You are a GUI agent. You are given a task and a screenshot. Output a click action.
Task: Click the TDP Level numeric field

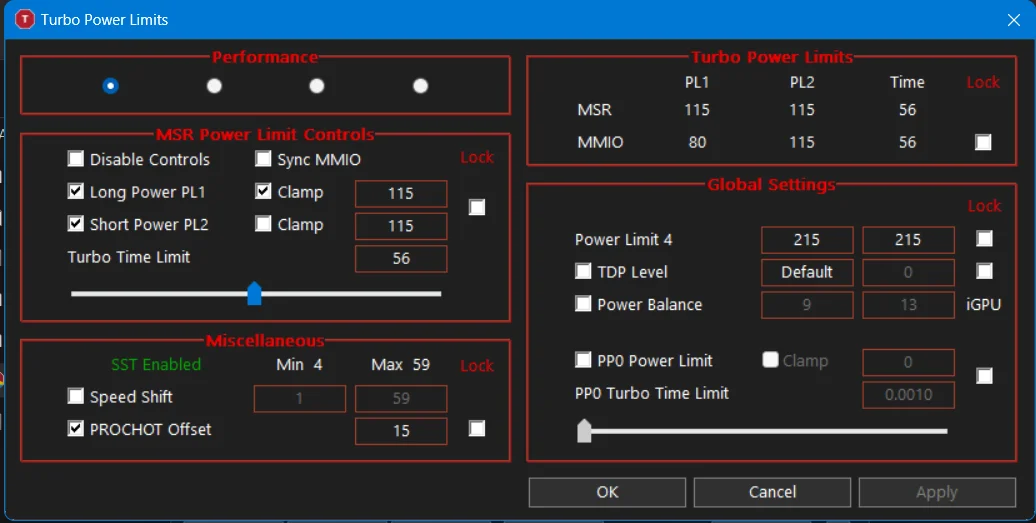908,272
